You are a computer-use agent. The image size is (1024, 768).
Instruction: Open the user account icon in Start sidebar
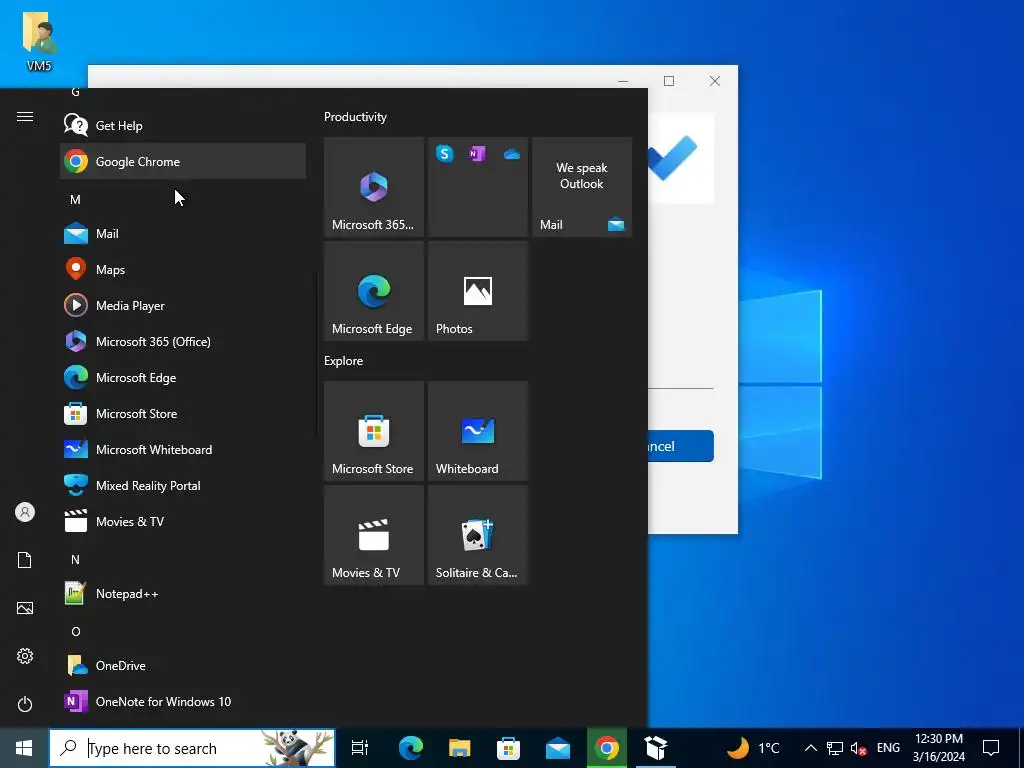25,512
